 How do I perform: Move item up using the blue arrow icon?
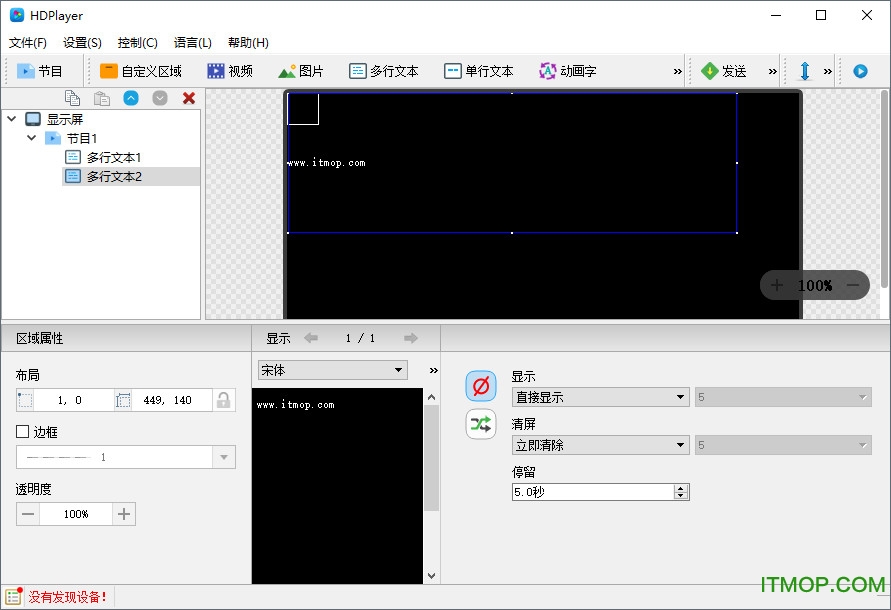[x=131, y=97]
